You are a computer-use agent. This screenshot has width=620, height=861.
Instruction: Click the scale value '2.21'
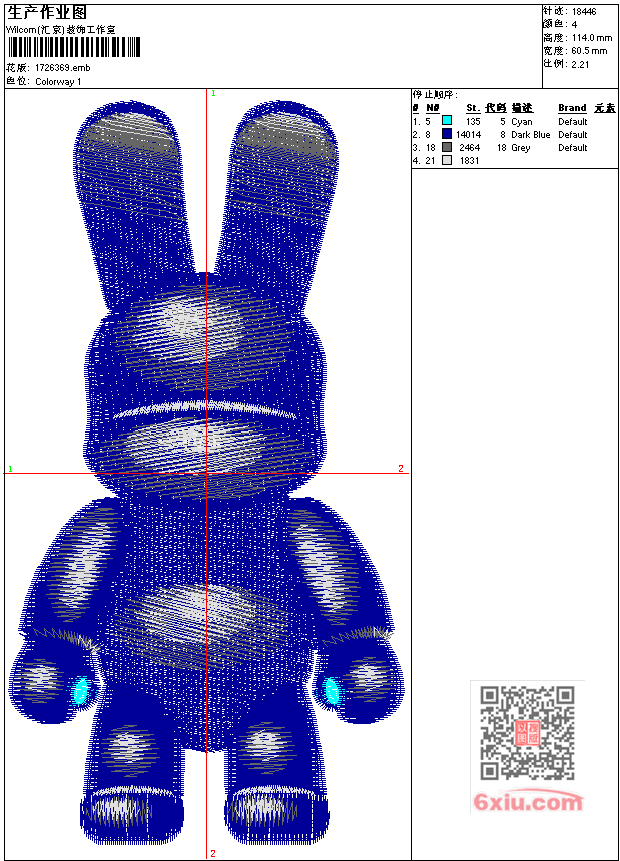pos(580,64)
